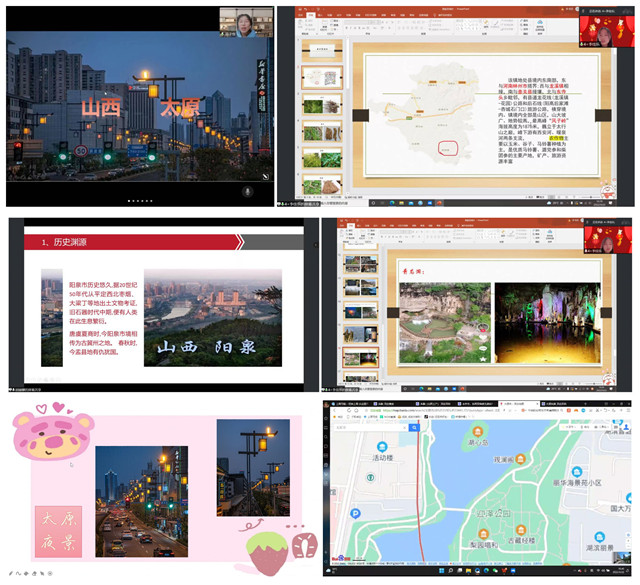Select the title slide thumbnail in map presentation
Viewport: 640px width, 585px height.
click(322, 50)
